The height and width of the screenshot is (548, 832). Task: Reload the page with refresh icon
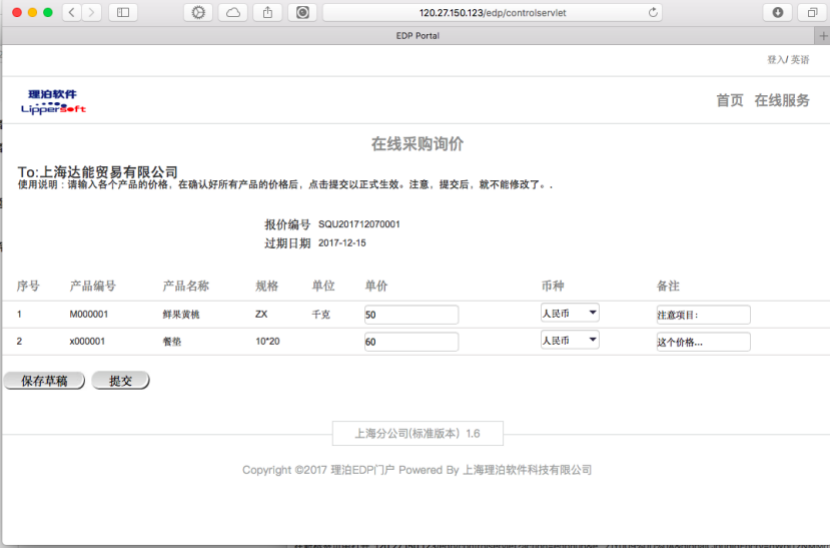654,12
